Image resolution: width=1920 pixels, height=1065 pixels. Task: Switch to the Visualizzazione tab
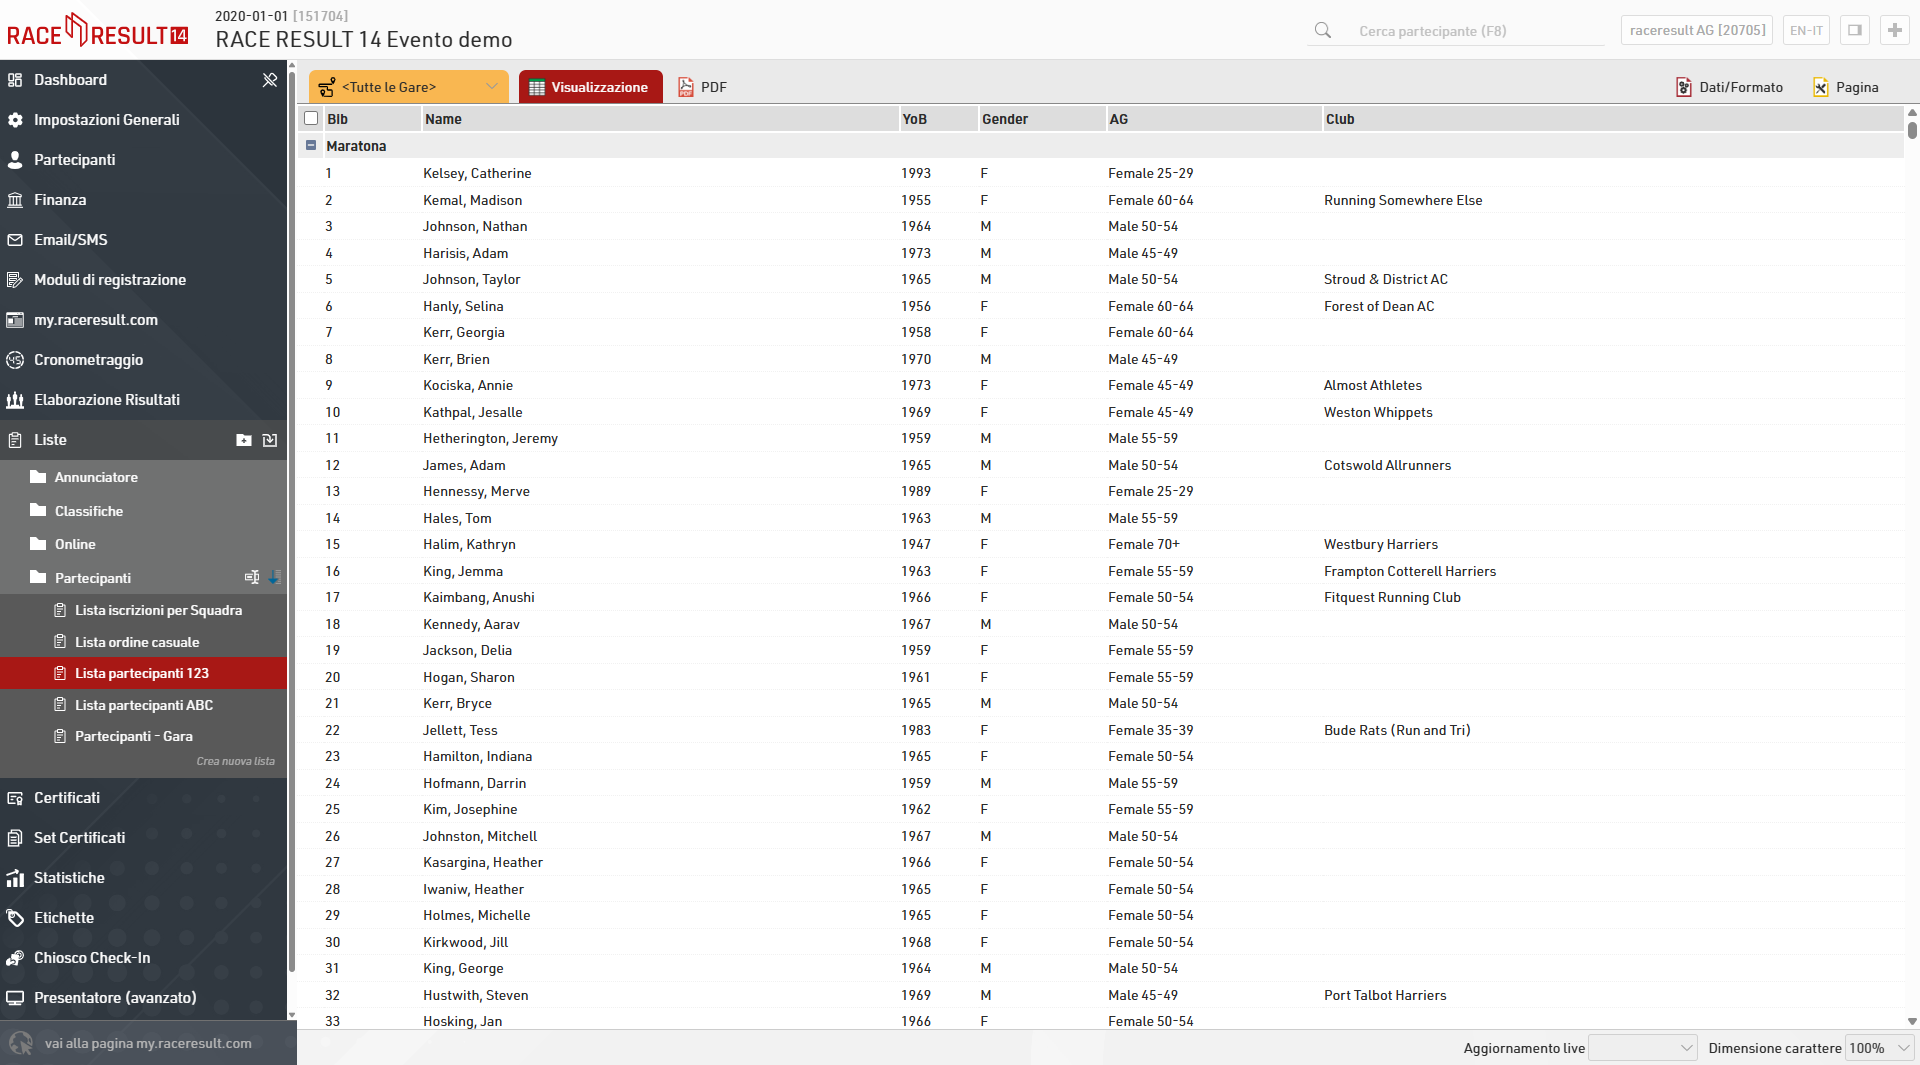(x=590, y=87)
